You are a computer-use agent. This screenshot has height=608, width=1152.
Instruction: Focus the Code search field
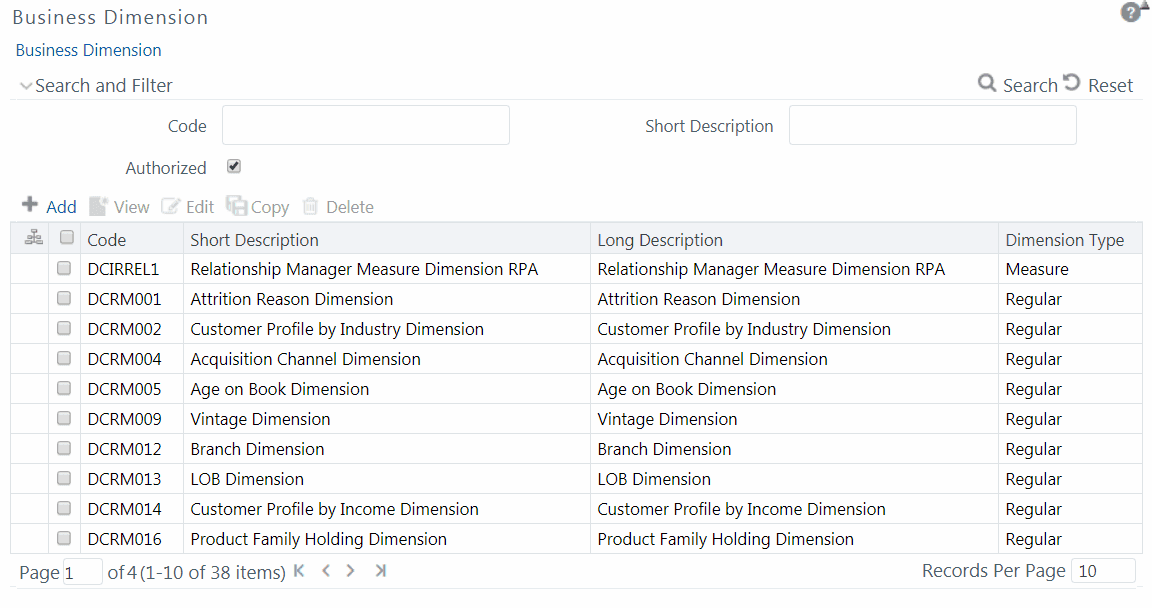[365, 126]
